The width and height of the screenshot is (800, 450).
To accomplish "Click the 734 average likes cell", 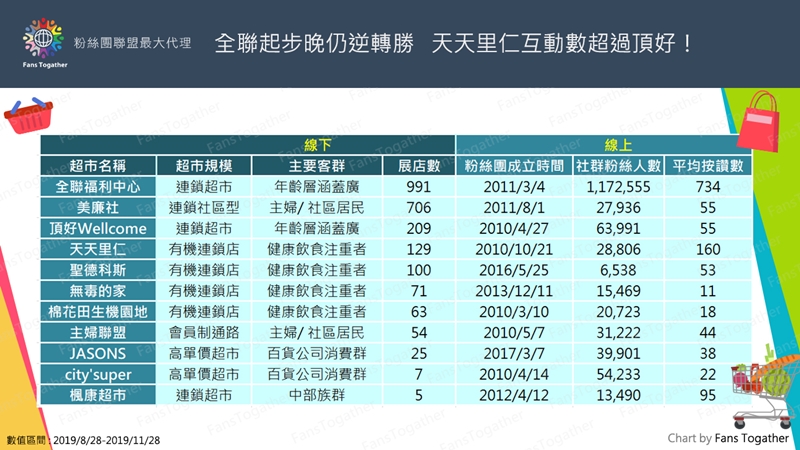I will tap(708, 187).
